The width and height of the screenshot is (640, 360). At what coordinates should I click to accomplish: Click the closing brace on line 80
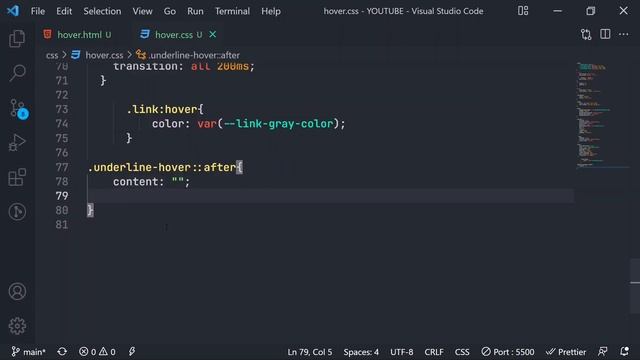[90, 211]
